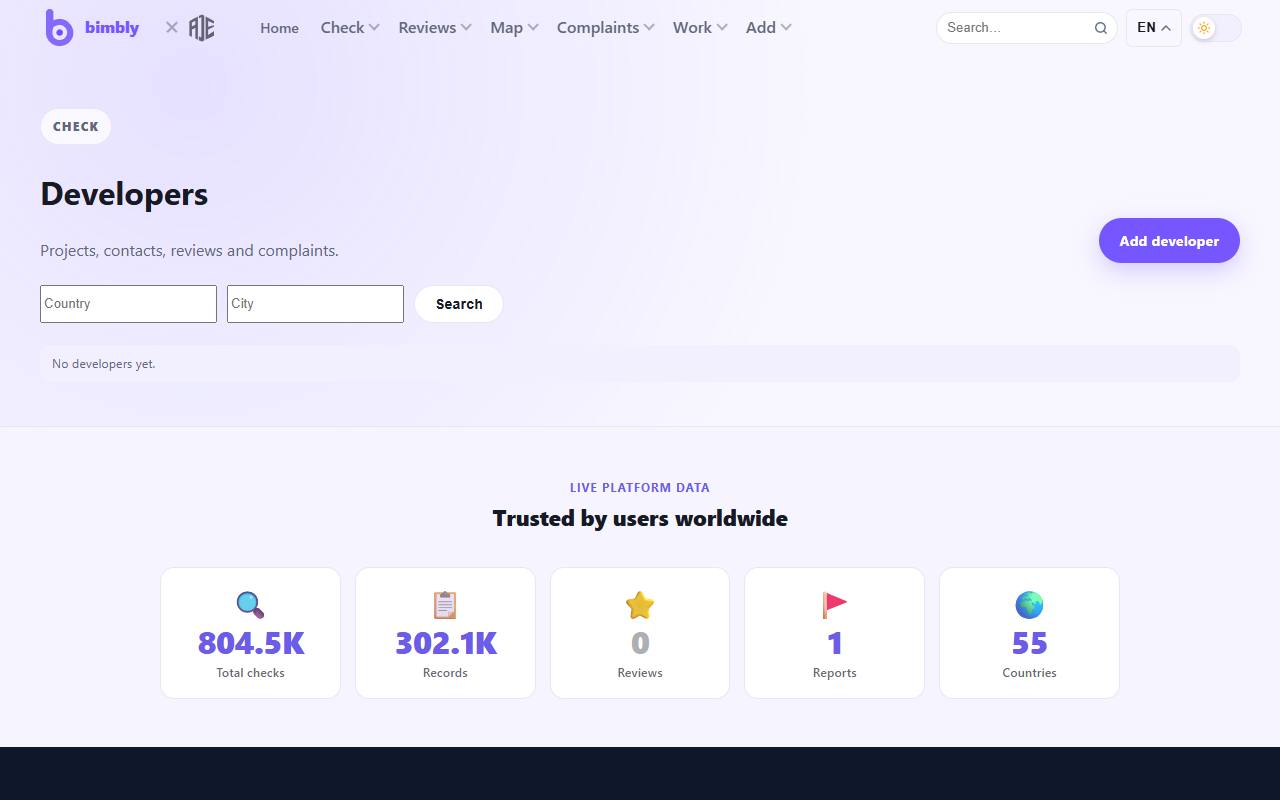Click the 302.1K records value
1280x800 pixels.
(445, 643)
